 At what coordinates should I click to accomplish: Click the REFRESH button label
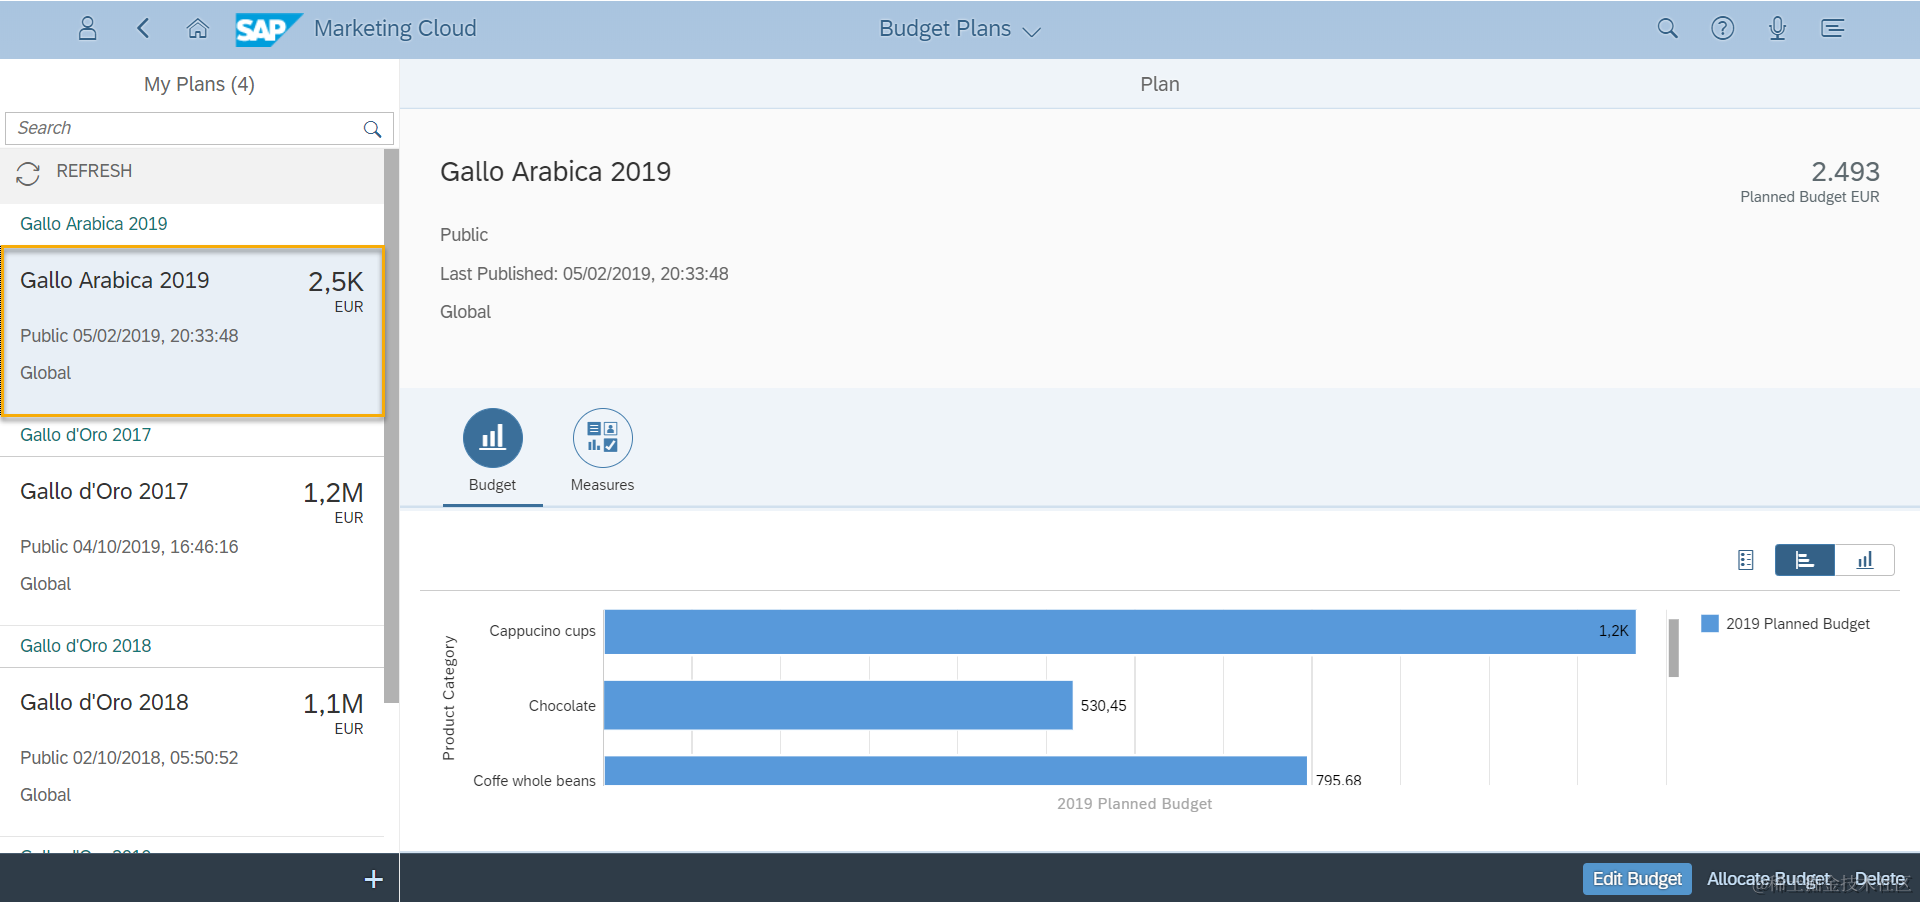(94, 171)
